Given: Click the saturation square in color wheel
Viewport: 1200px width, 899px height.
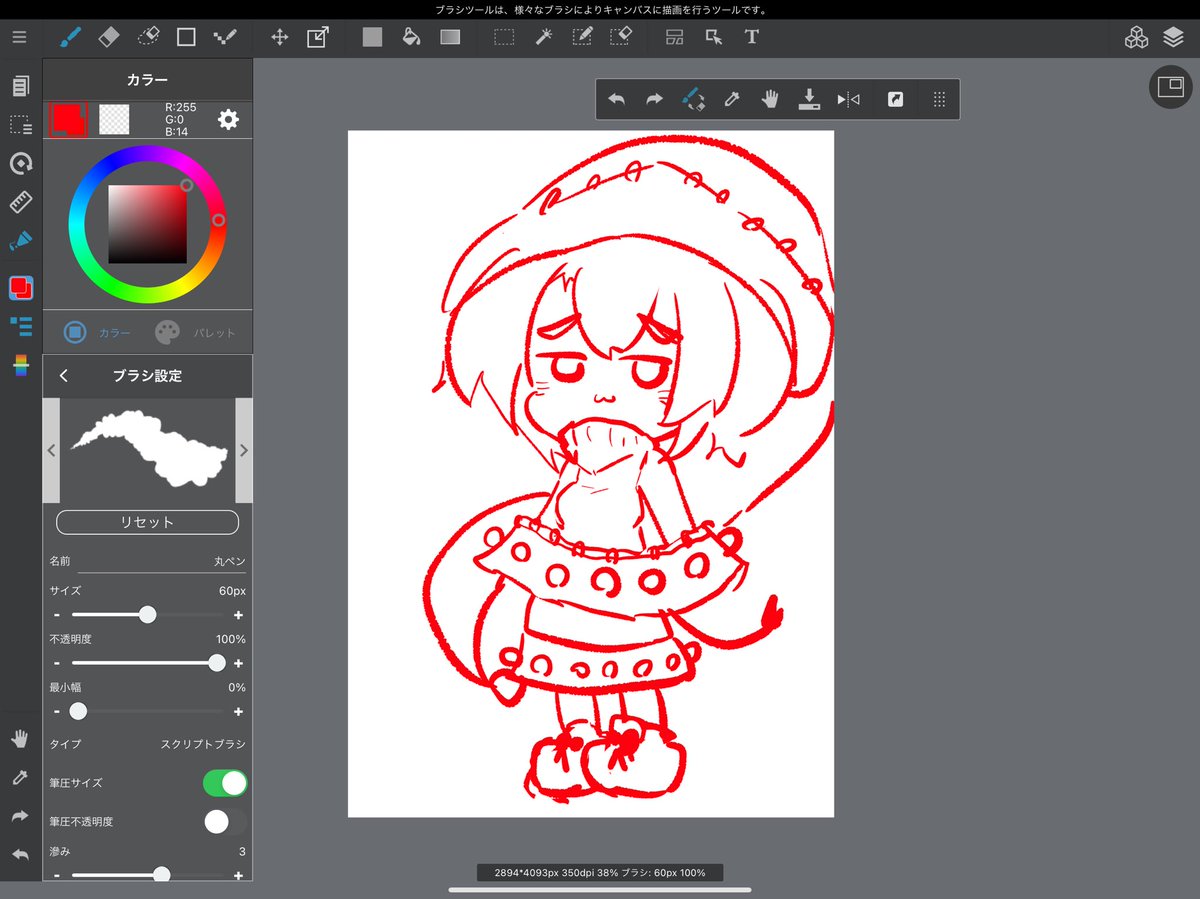Looking at the screenshot, I should [147, 224].
